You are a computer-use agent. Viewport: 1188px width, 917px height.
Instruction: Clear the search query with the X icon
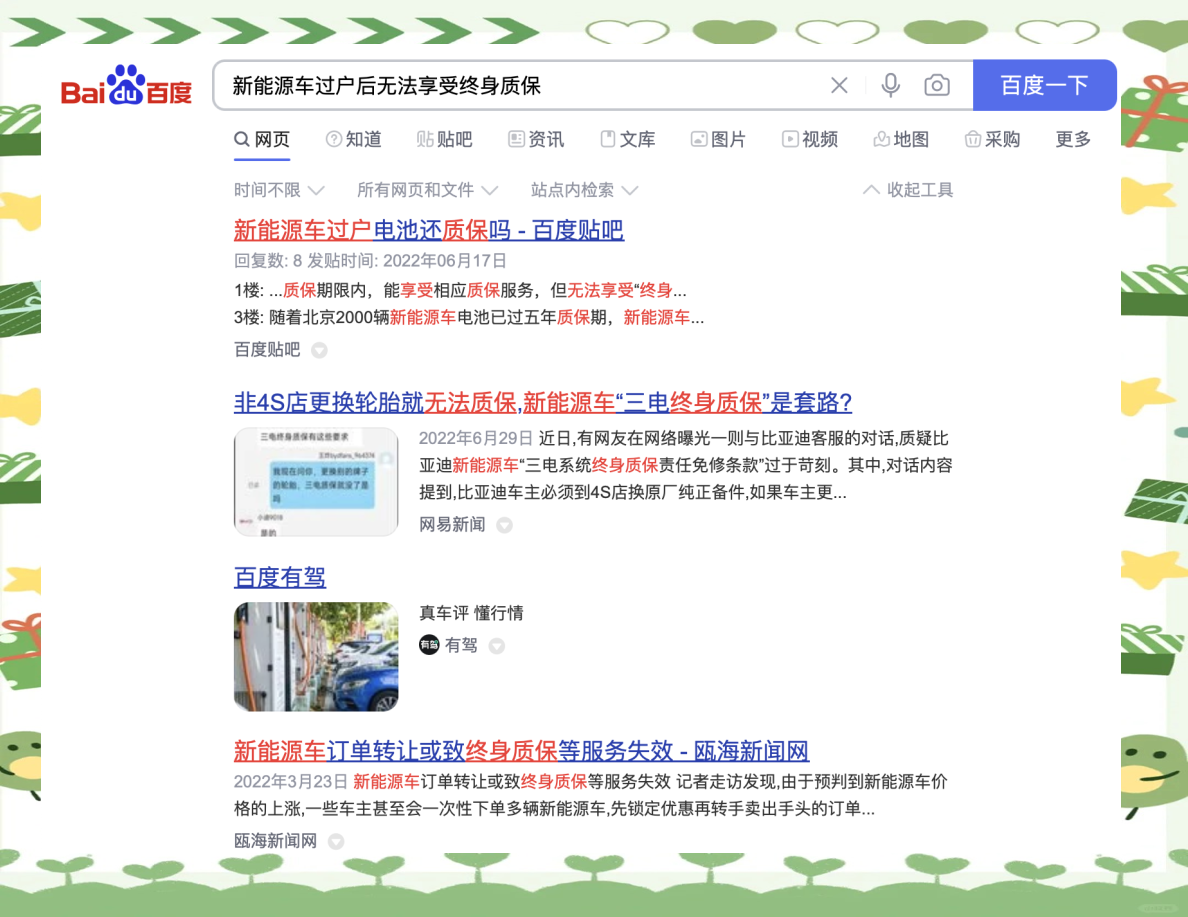839,86
